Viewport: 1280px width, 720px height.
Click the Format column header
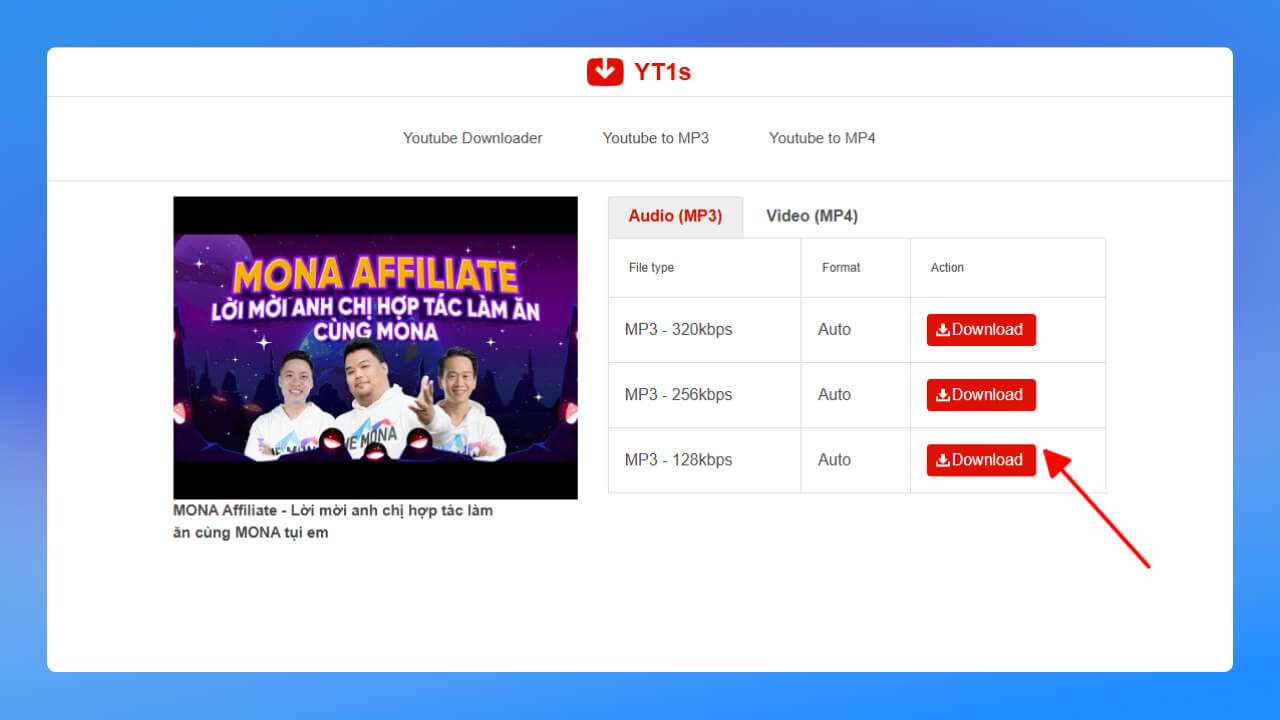(x=841, y=268)
